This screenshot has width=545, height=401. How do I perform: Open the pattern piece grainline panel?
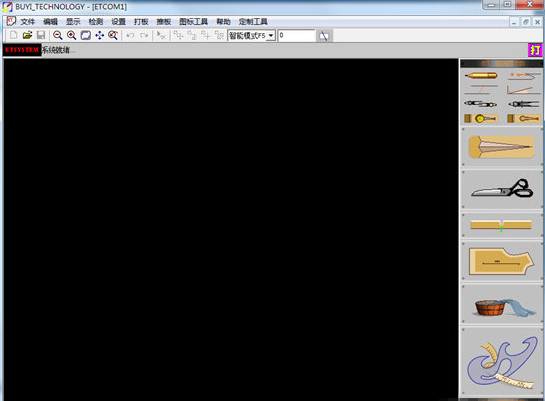(x=501, y=261)
